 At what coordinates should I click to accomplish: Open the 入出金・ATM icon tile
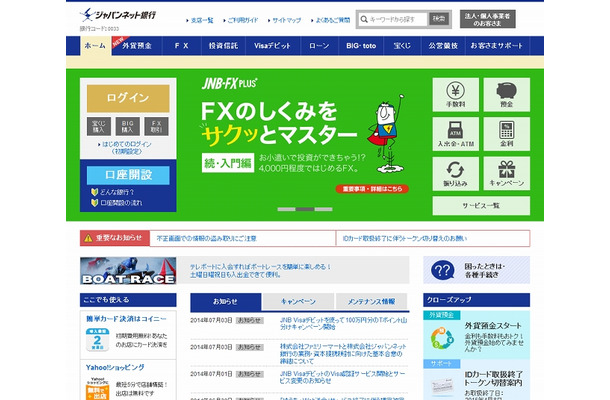pos(456,134)
